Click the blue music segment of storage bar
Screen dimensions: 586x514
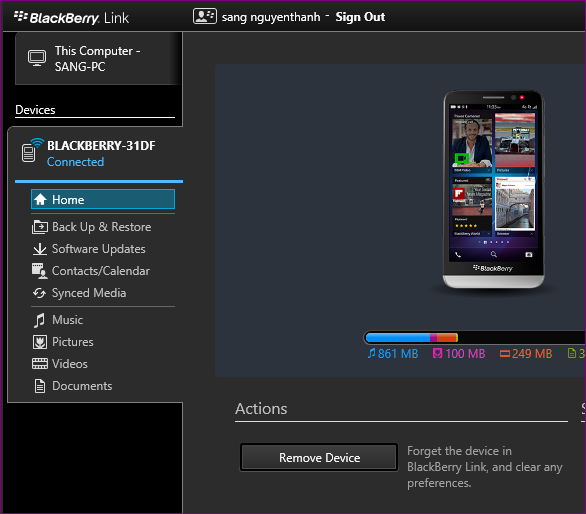point(398,338)
